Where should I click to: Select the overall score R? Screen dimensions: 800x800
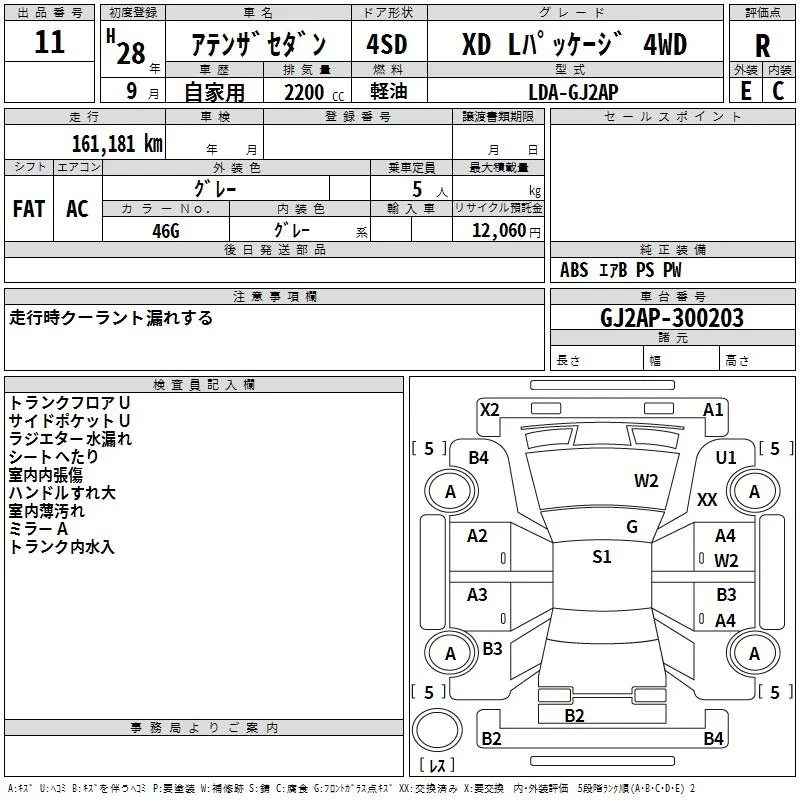point(762,46)
